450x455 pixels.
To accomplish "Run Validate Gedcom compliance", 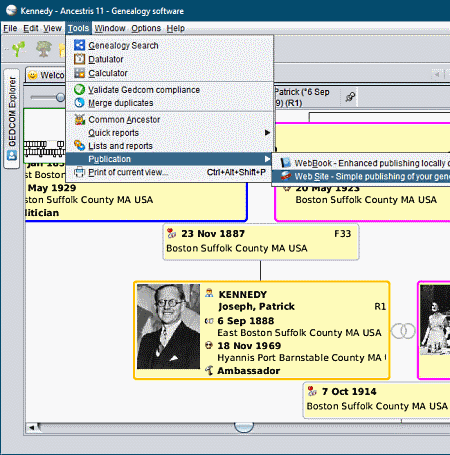I will [x=170, y=90].
